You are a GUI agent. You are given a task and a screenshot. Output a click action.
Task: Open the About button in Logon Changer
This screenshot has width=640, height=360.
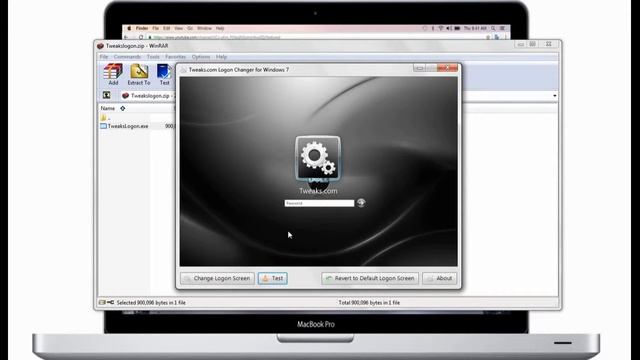coord(440,278)
